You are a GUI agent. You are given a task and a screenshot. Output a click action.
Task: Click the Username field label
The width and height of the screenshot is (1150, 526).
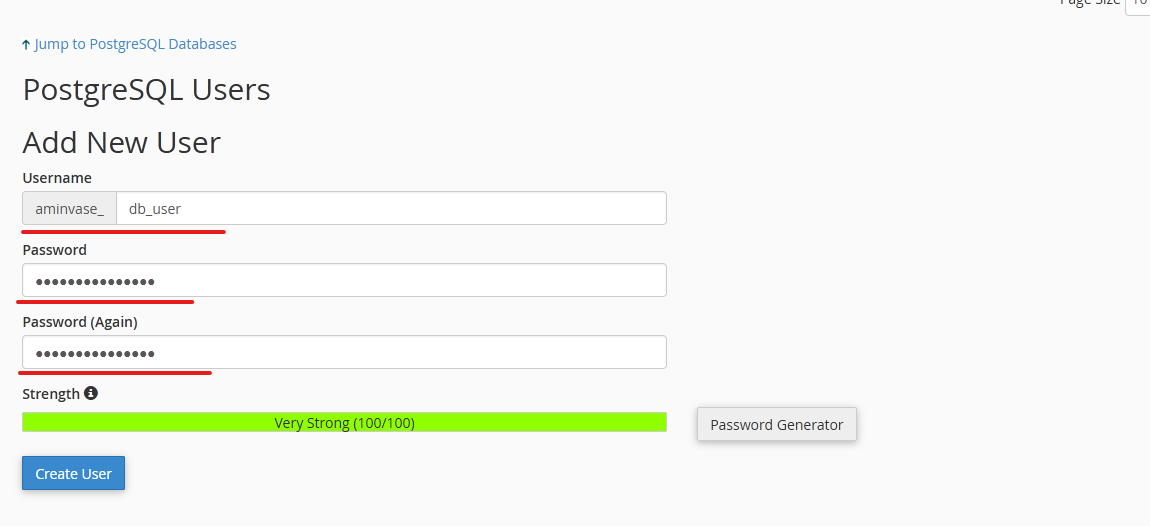(x=57, y=178)
